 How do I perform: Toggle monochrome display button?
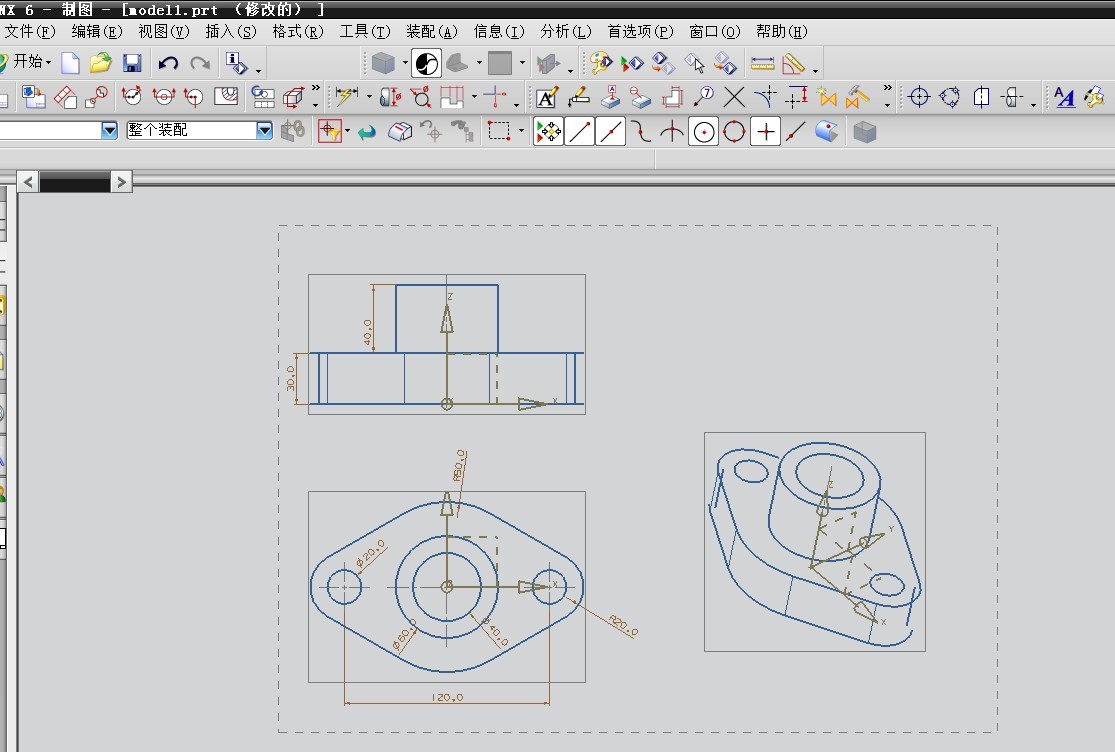(427, 63)
